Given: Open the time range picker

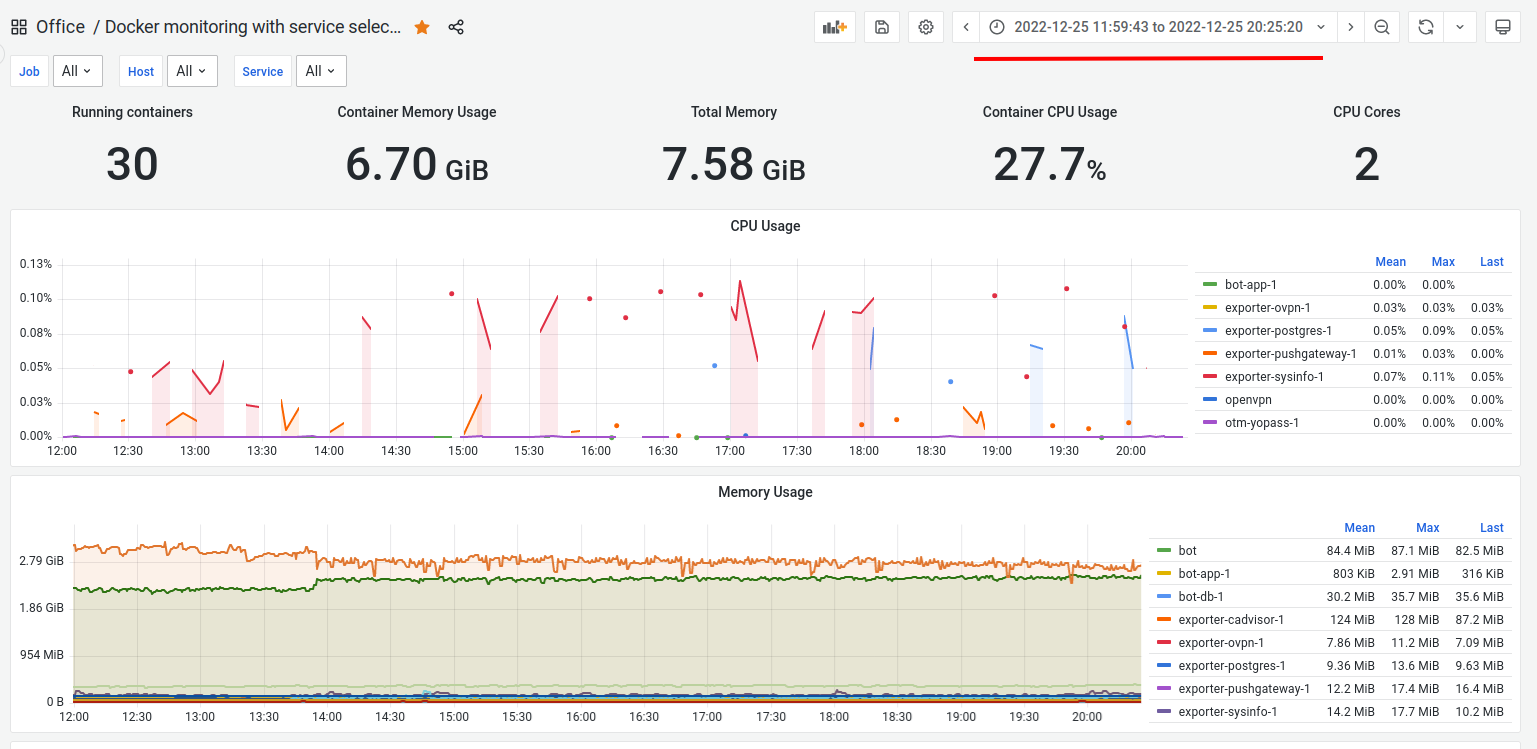Looking at the screenshot, I should tap(1160, 27).
